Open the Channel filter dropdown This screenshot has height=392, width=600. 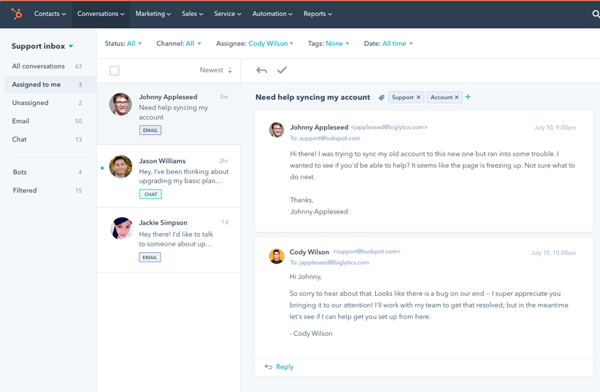pos(179,44)
